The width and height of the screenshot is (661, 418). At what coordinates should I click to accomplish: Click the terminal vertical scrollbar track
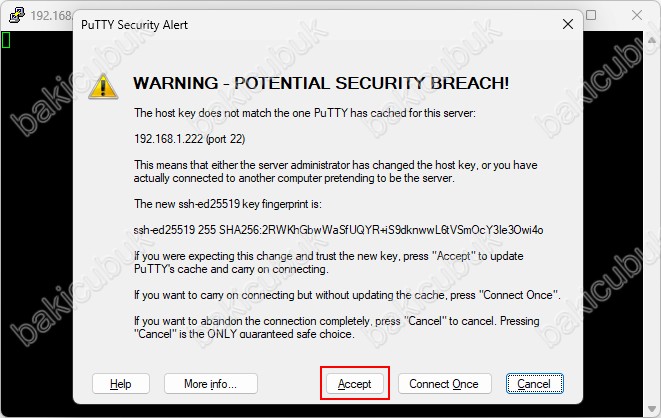(x=652, y=223)
